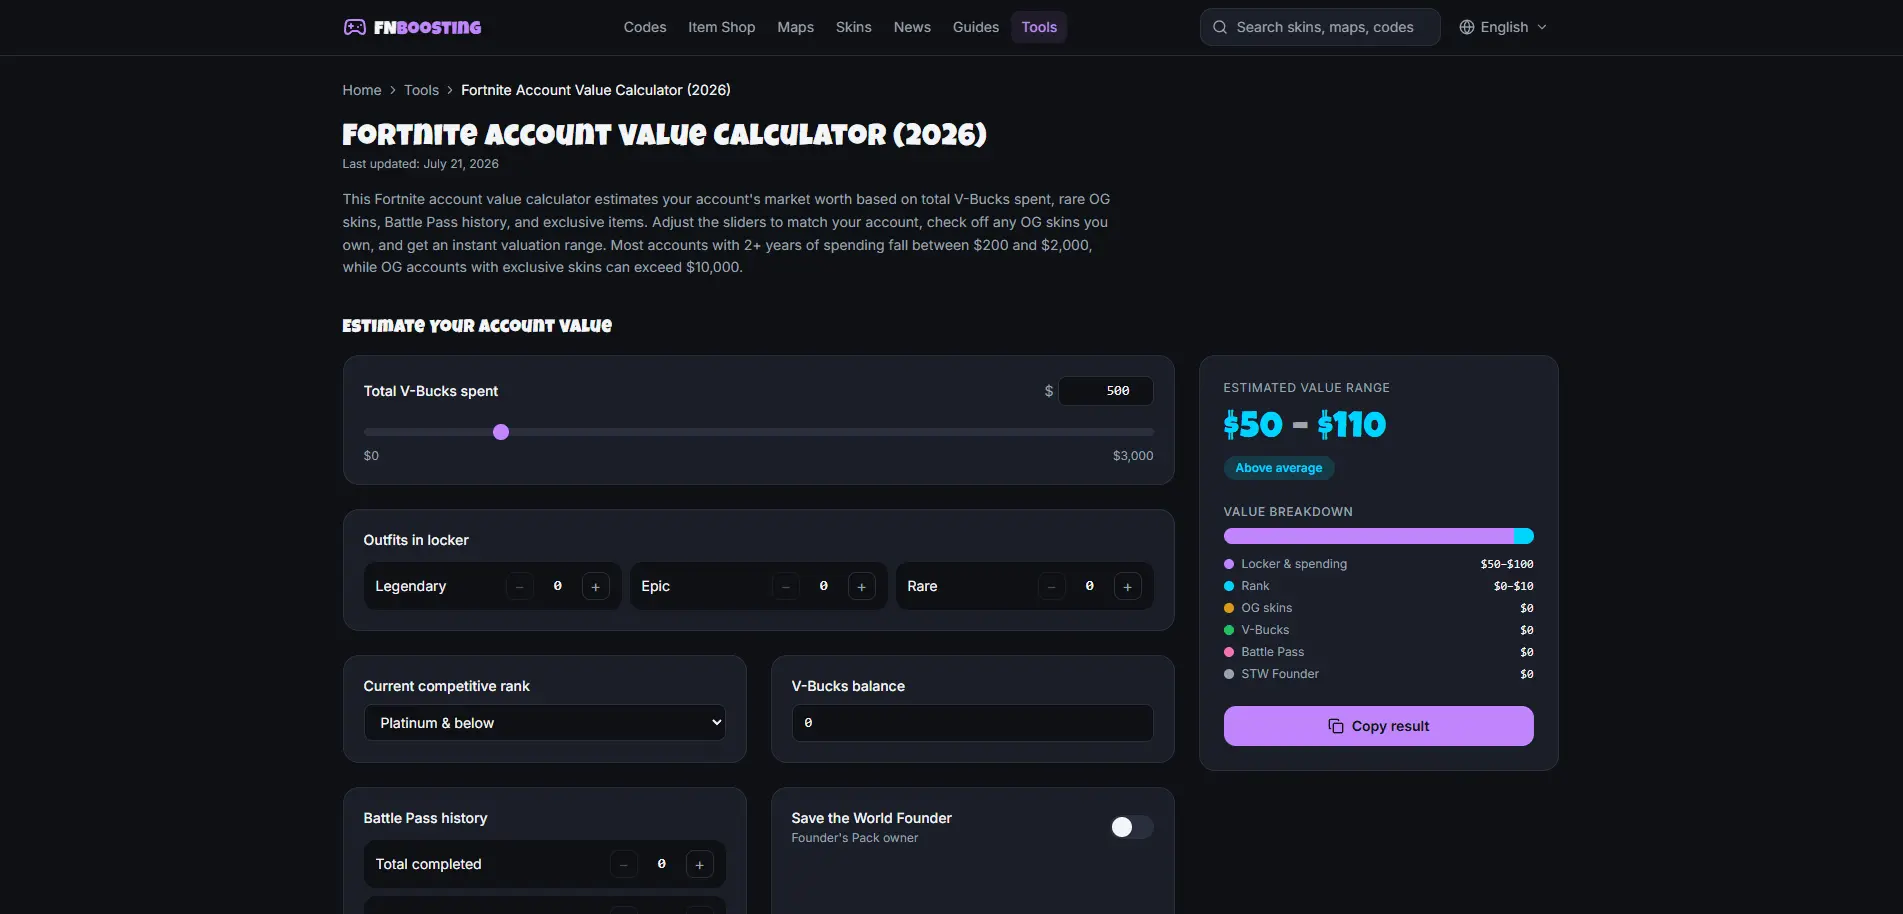Click the purple Locker & spending legend dot

click(x=1229, y=564)
